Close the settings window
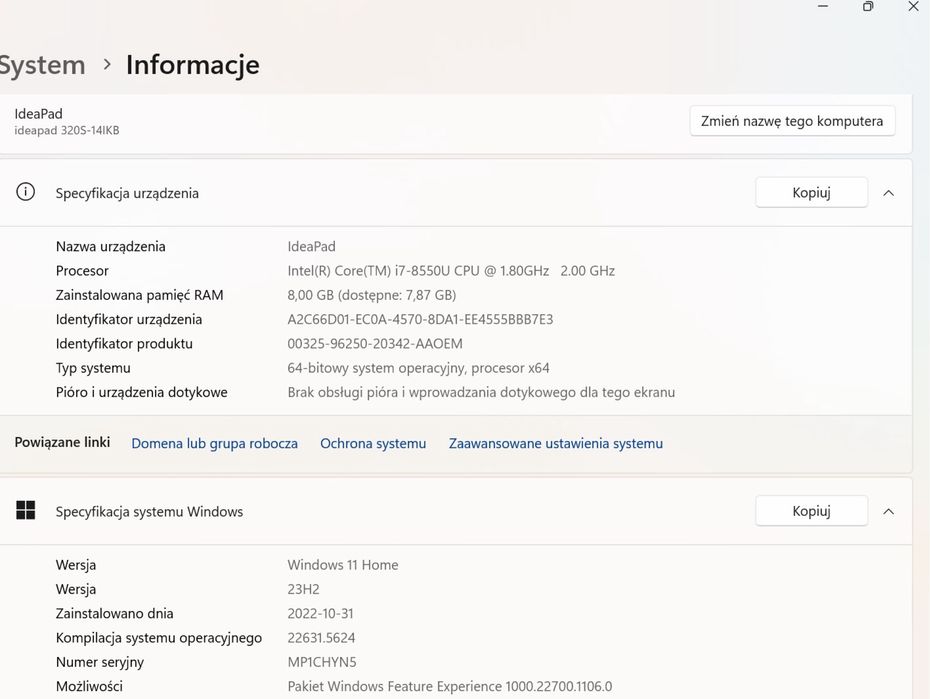The height and width of the screenshot is (699, 930). (913, 6)
